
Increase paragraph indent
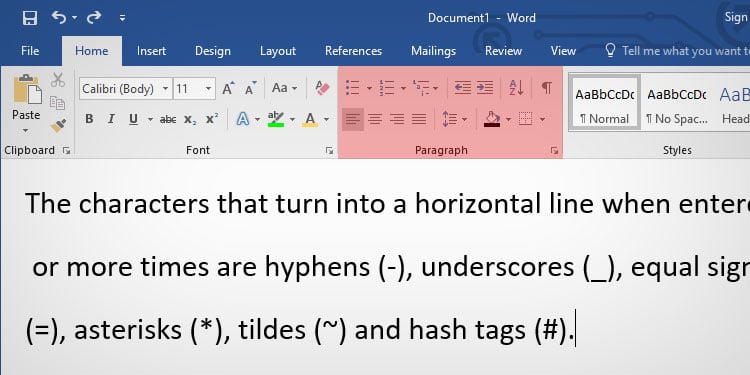point(485,88)
